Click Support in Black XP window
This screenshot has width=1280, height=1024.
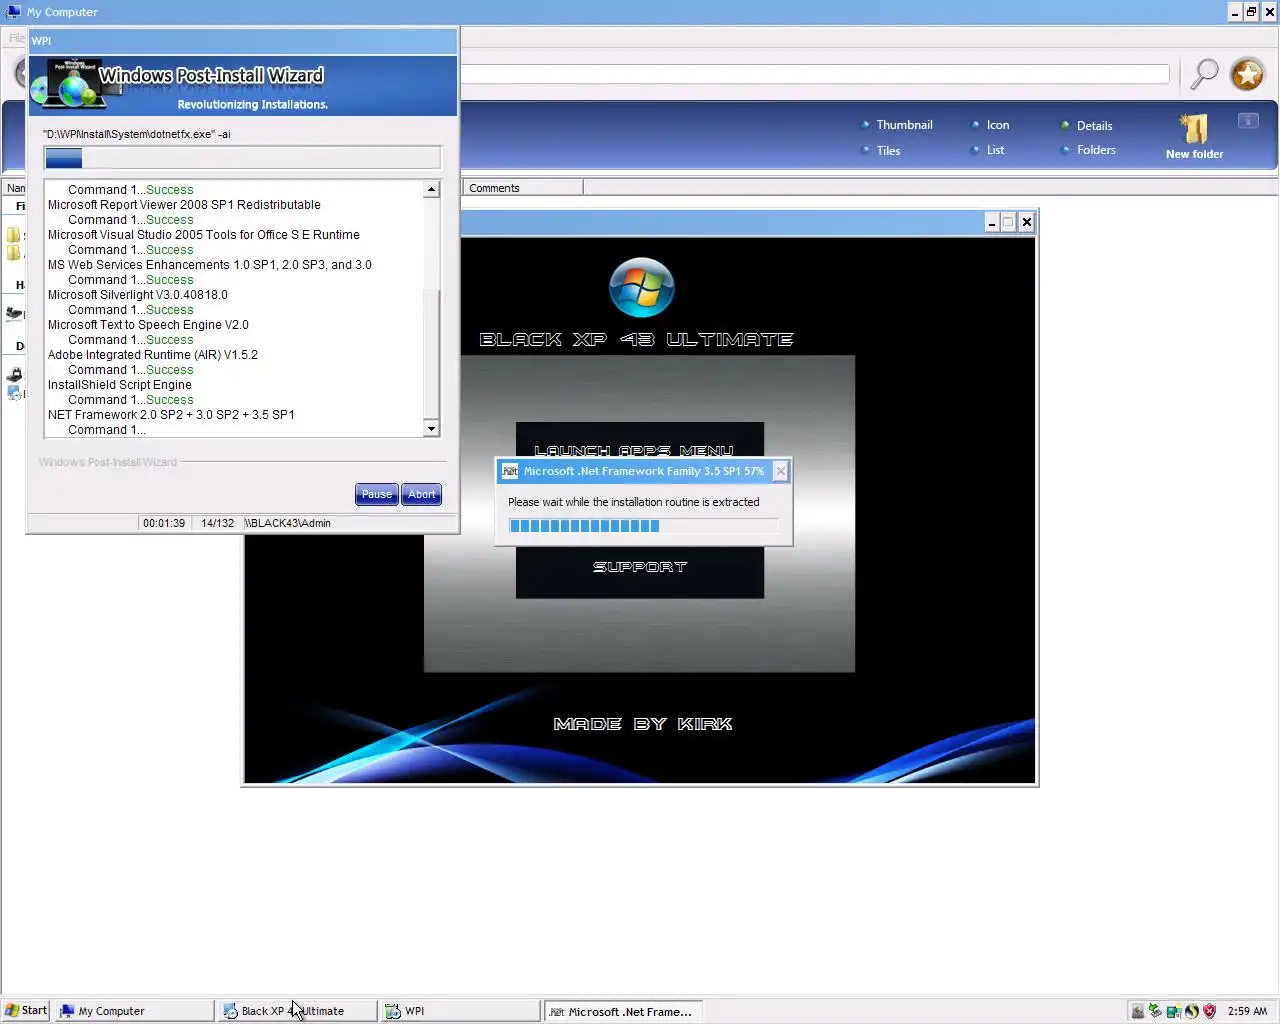pyautogui.click(x=640, y=567)
